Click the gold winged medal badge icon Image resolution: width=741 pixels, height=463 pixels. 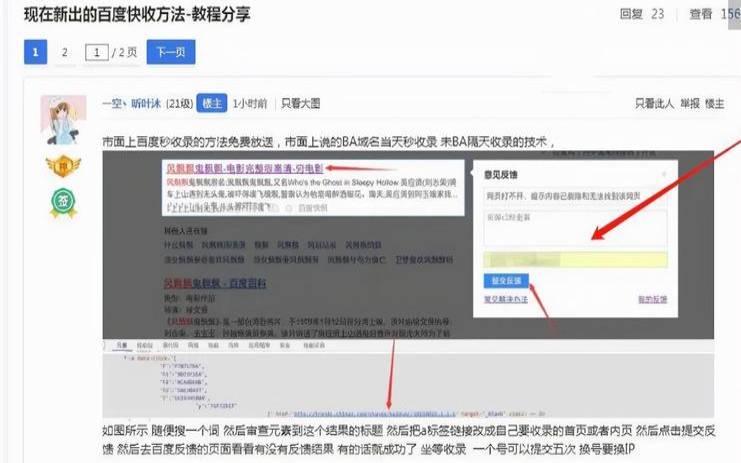(63, 166)
